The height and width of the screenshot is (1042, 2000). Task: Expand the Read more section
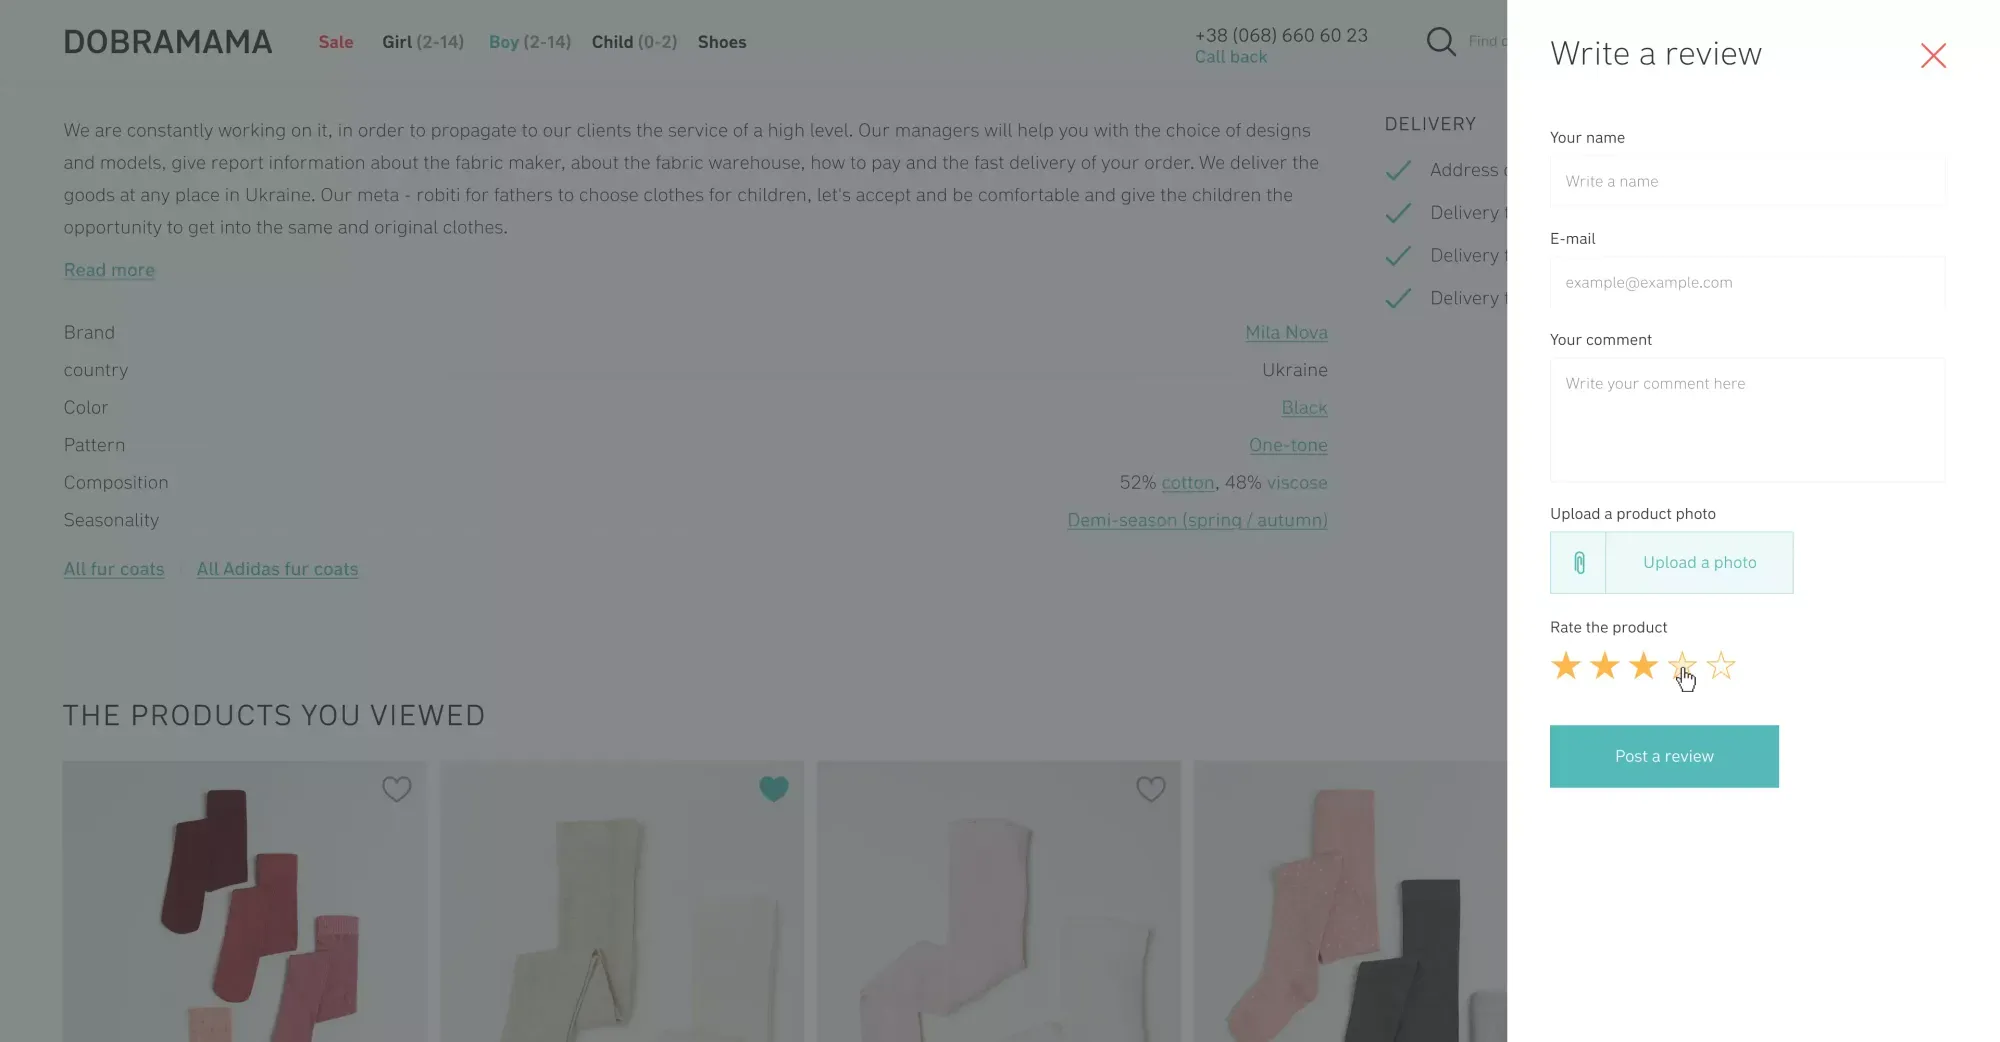coord(109,269)
